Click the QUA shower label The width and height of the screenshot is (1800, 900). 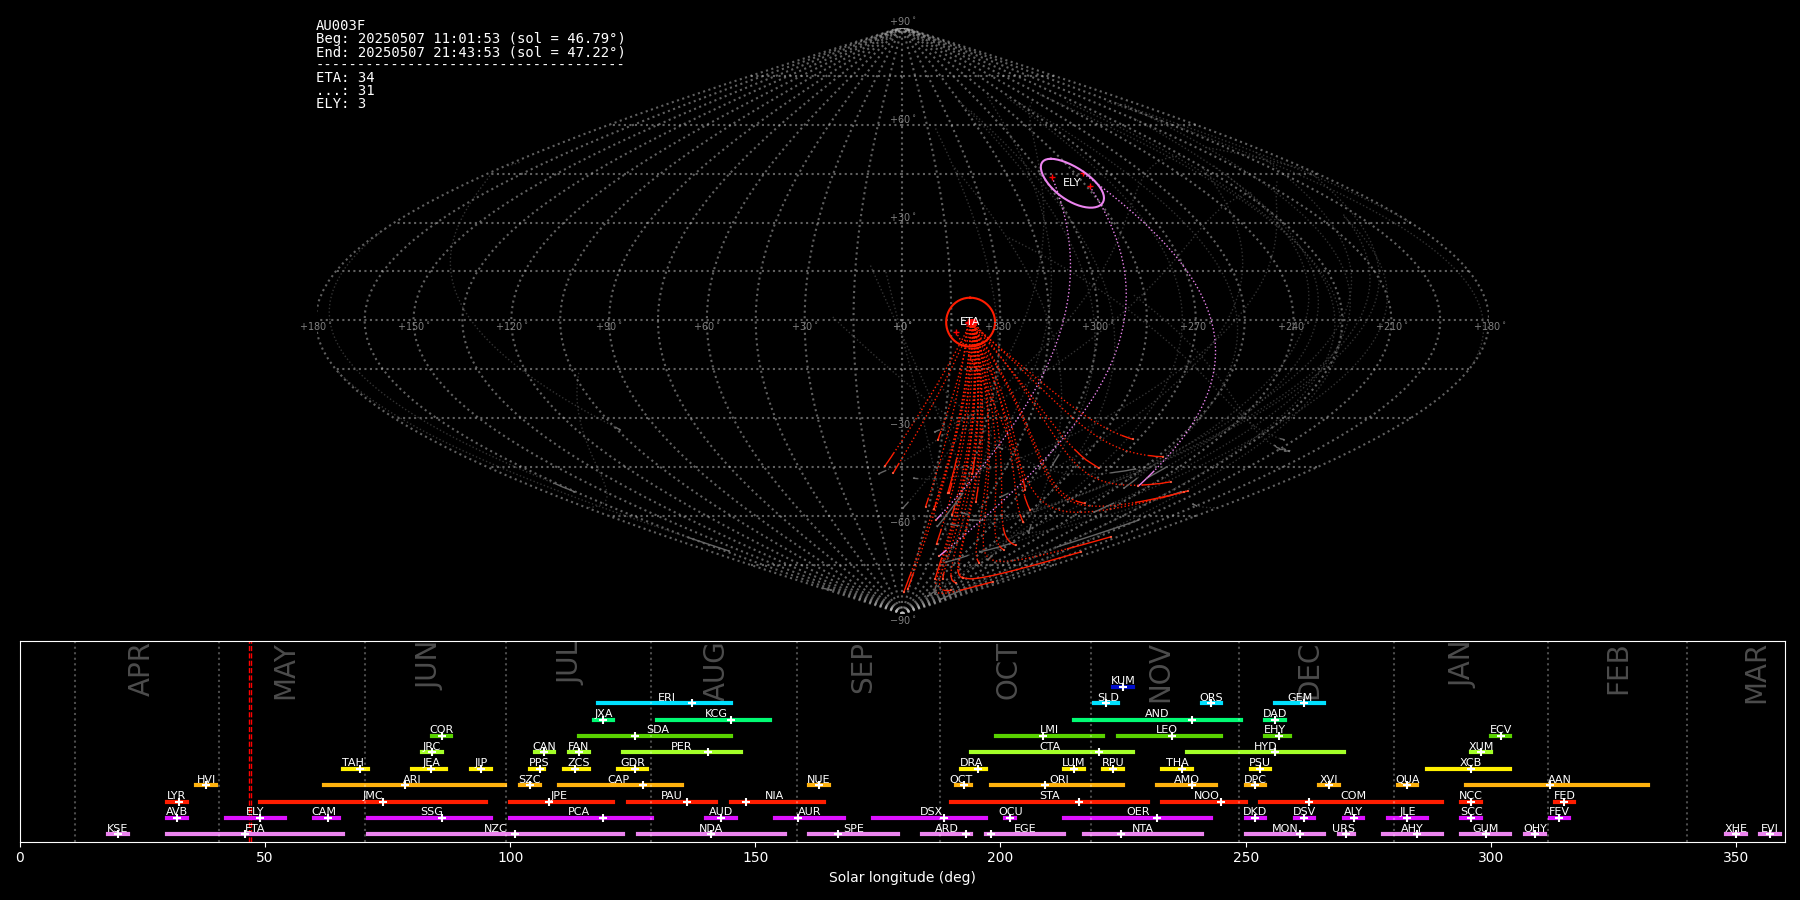pos(1408,780)
